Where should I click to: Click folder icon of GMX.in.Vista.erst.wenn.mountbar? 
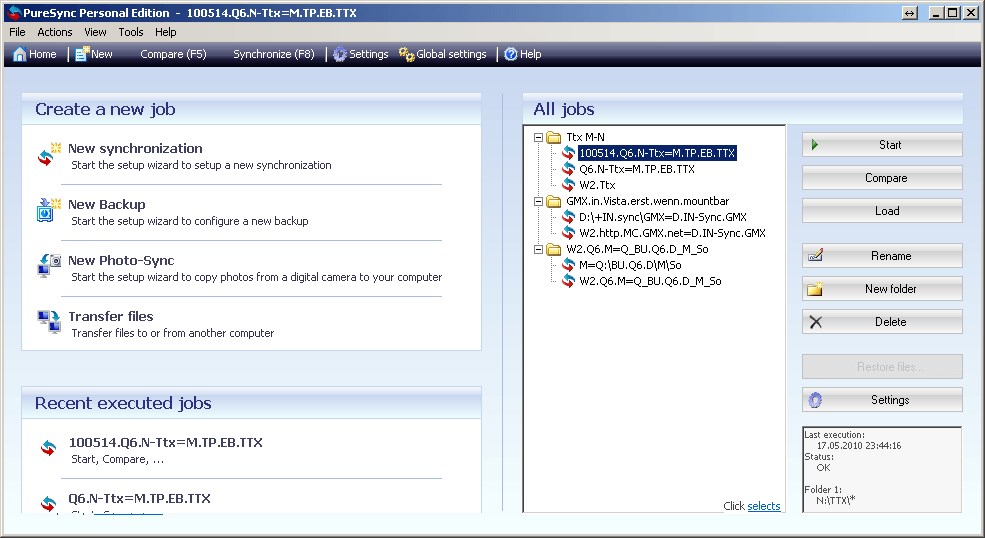553,201
